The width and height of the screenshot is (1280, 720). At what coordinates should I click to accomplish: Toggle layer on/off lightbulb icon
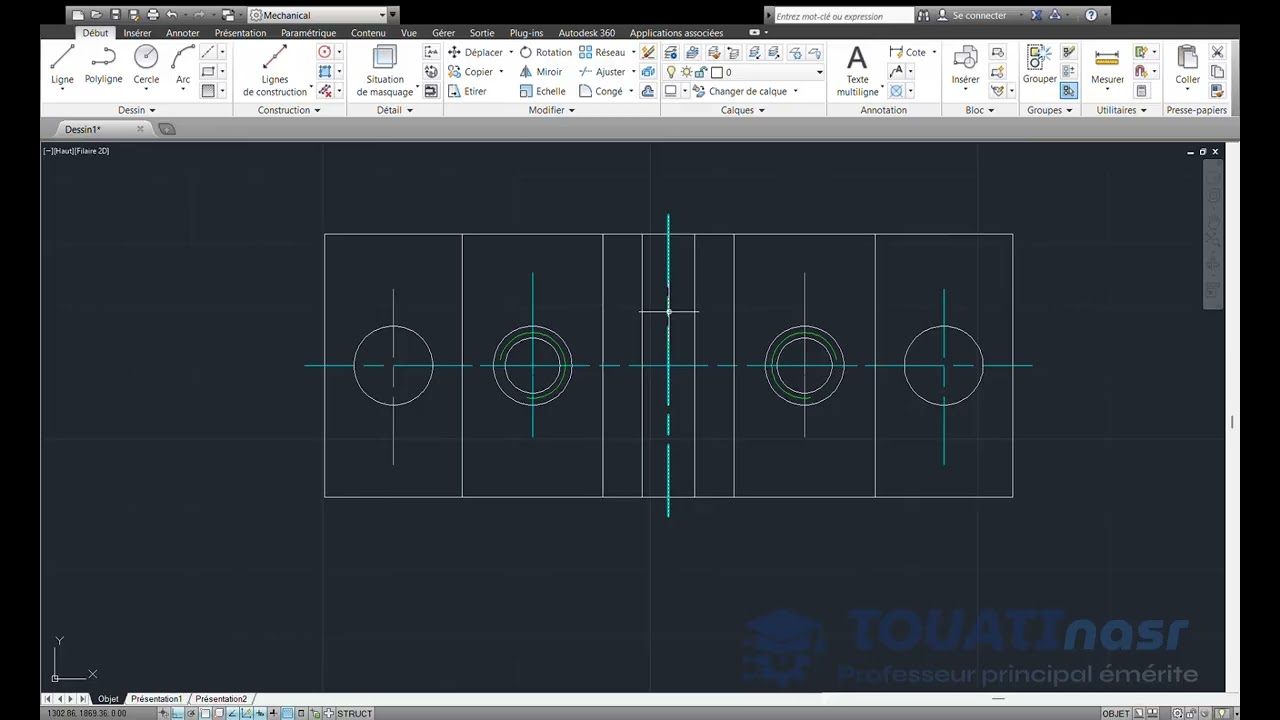point(671,72)
